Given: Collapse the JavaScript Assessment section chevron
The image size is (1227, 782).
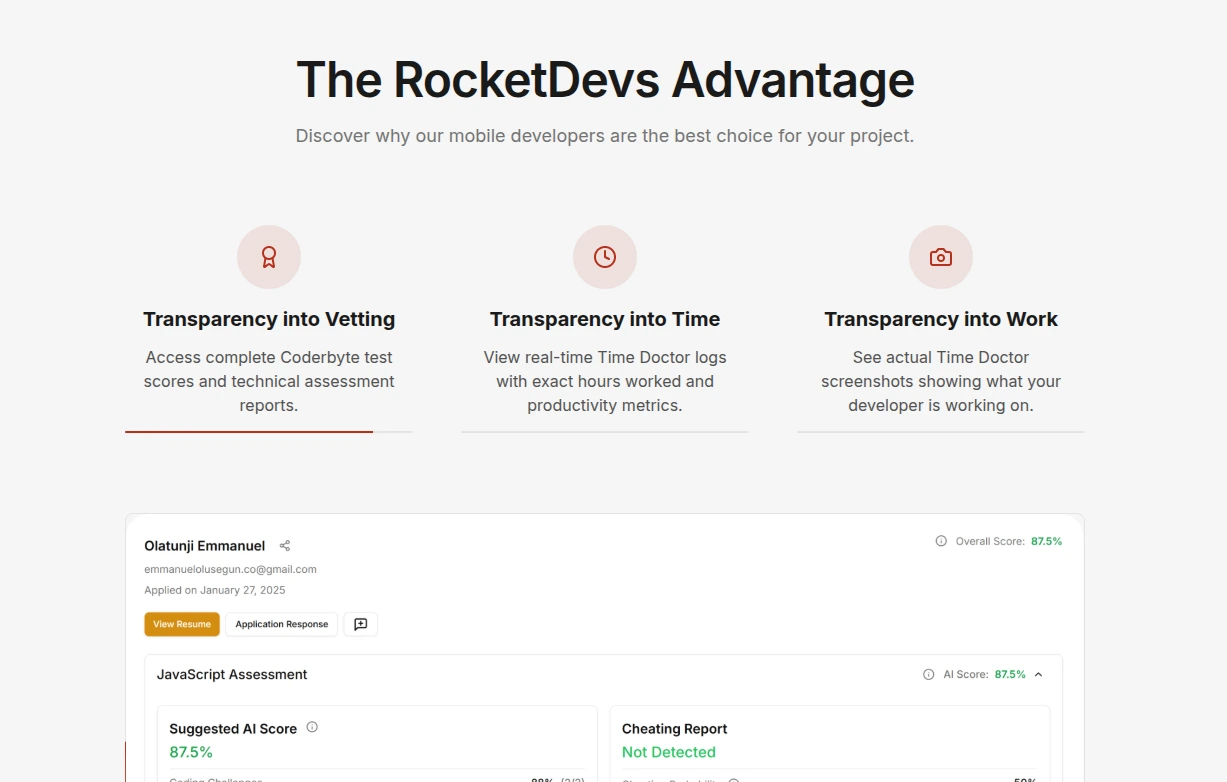Looking at the screenshot, I should pyautogui.click(x=1039, y=675).
